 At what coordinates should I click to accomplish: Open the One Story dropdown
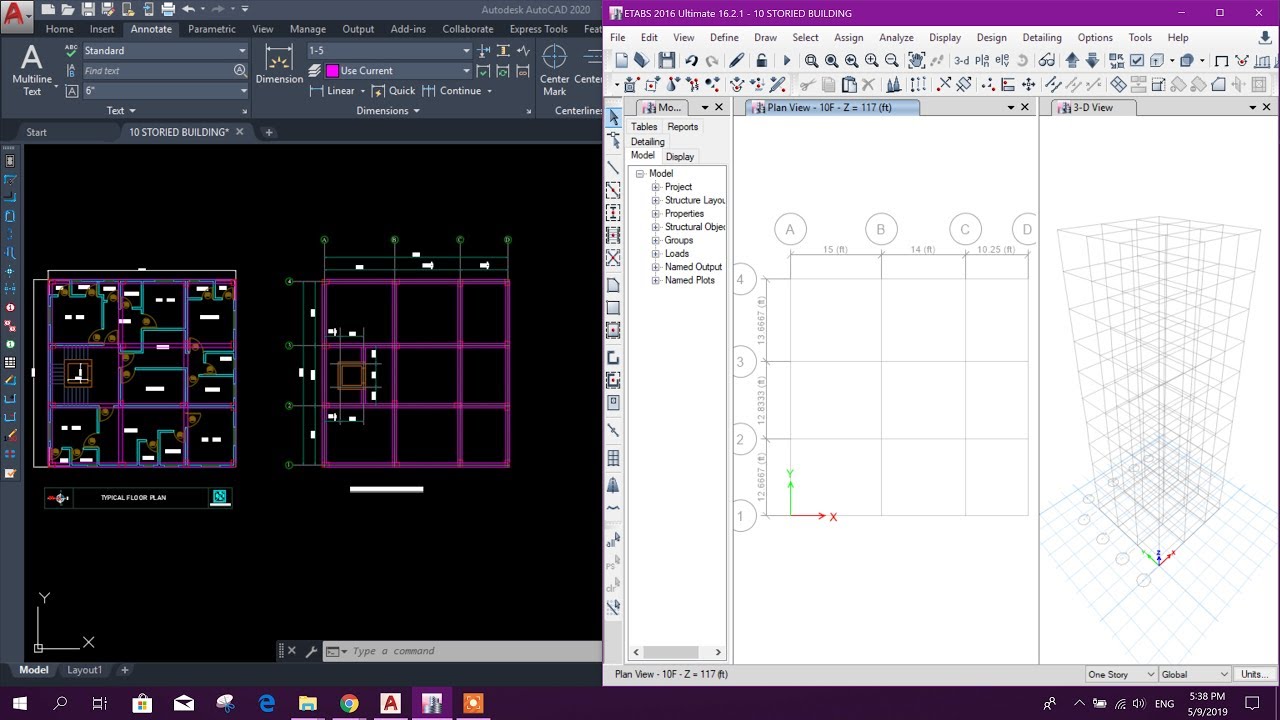pos(1118,673)
